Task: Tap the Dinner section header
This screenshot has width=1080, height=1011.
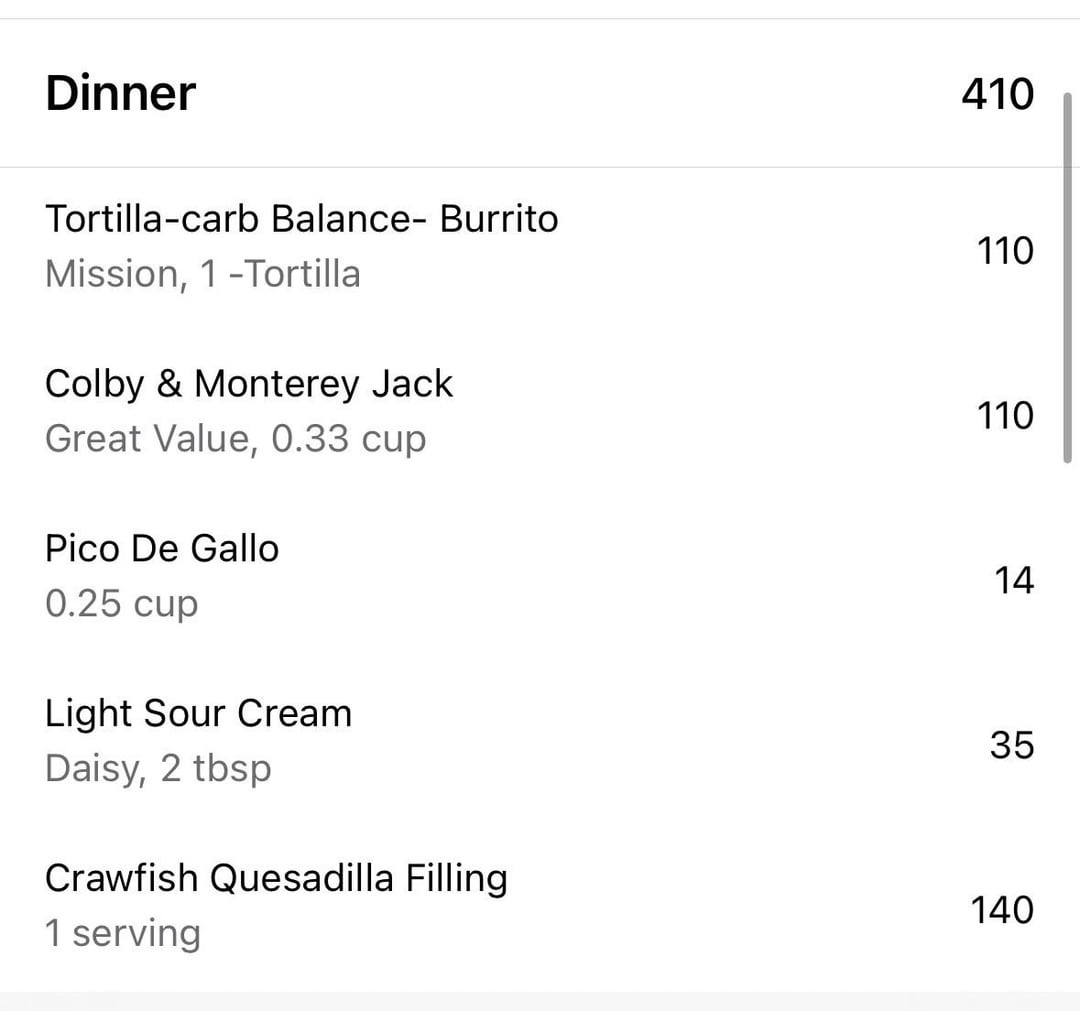Action: tap(121, 93)
